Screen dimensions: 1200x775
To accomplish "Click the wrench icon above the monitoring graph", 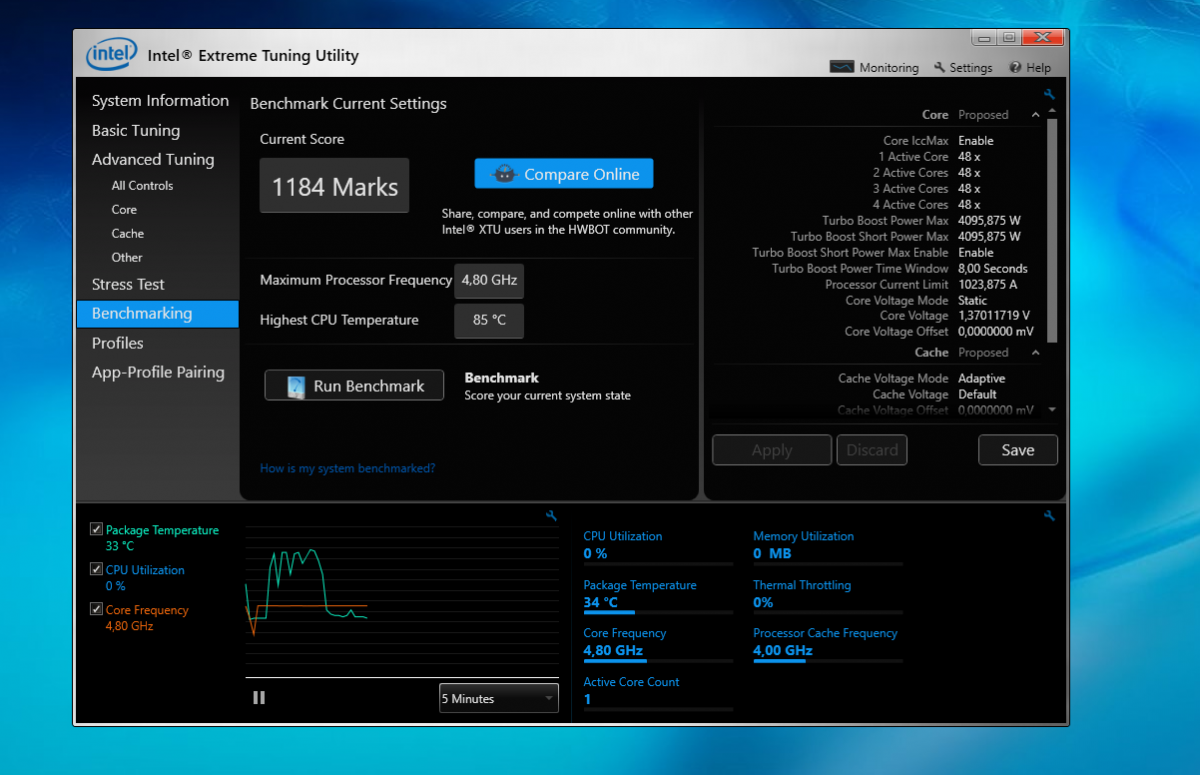I will point(551,516).
